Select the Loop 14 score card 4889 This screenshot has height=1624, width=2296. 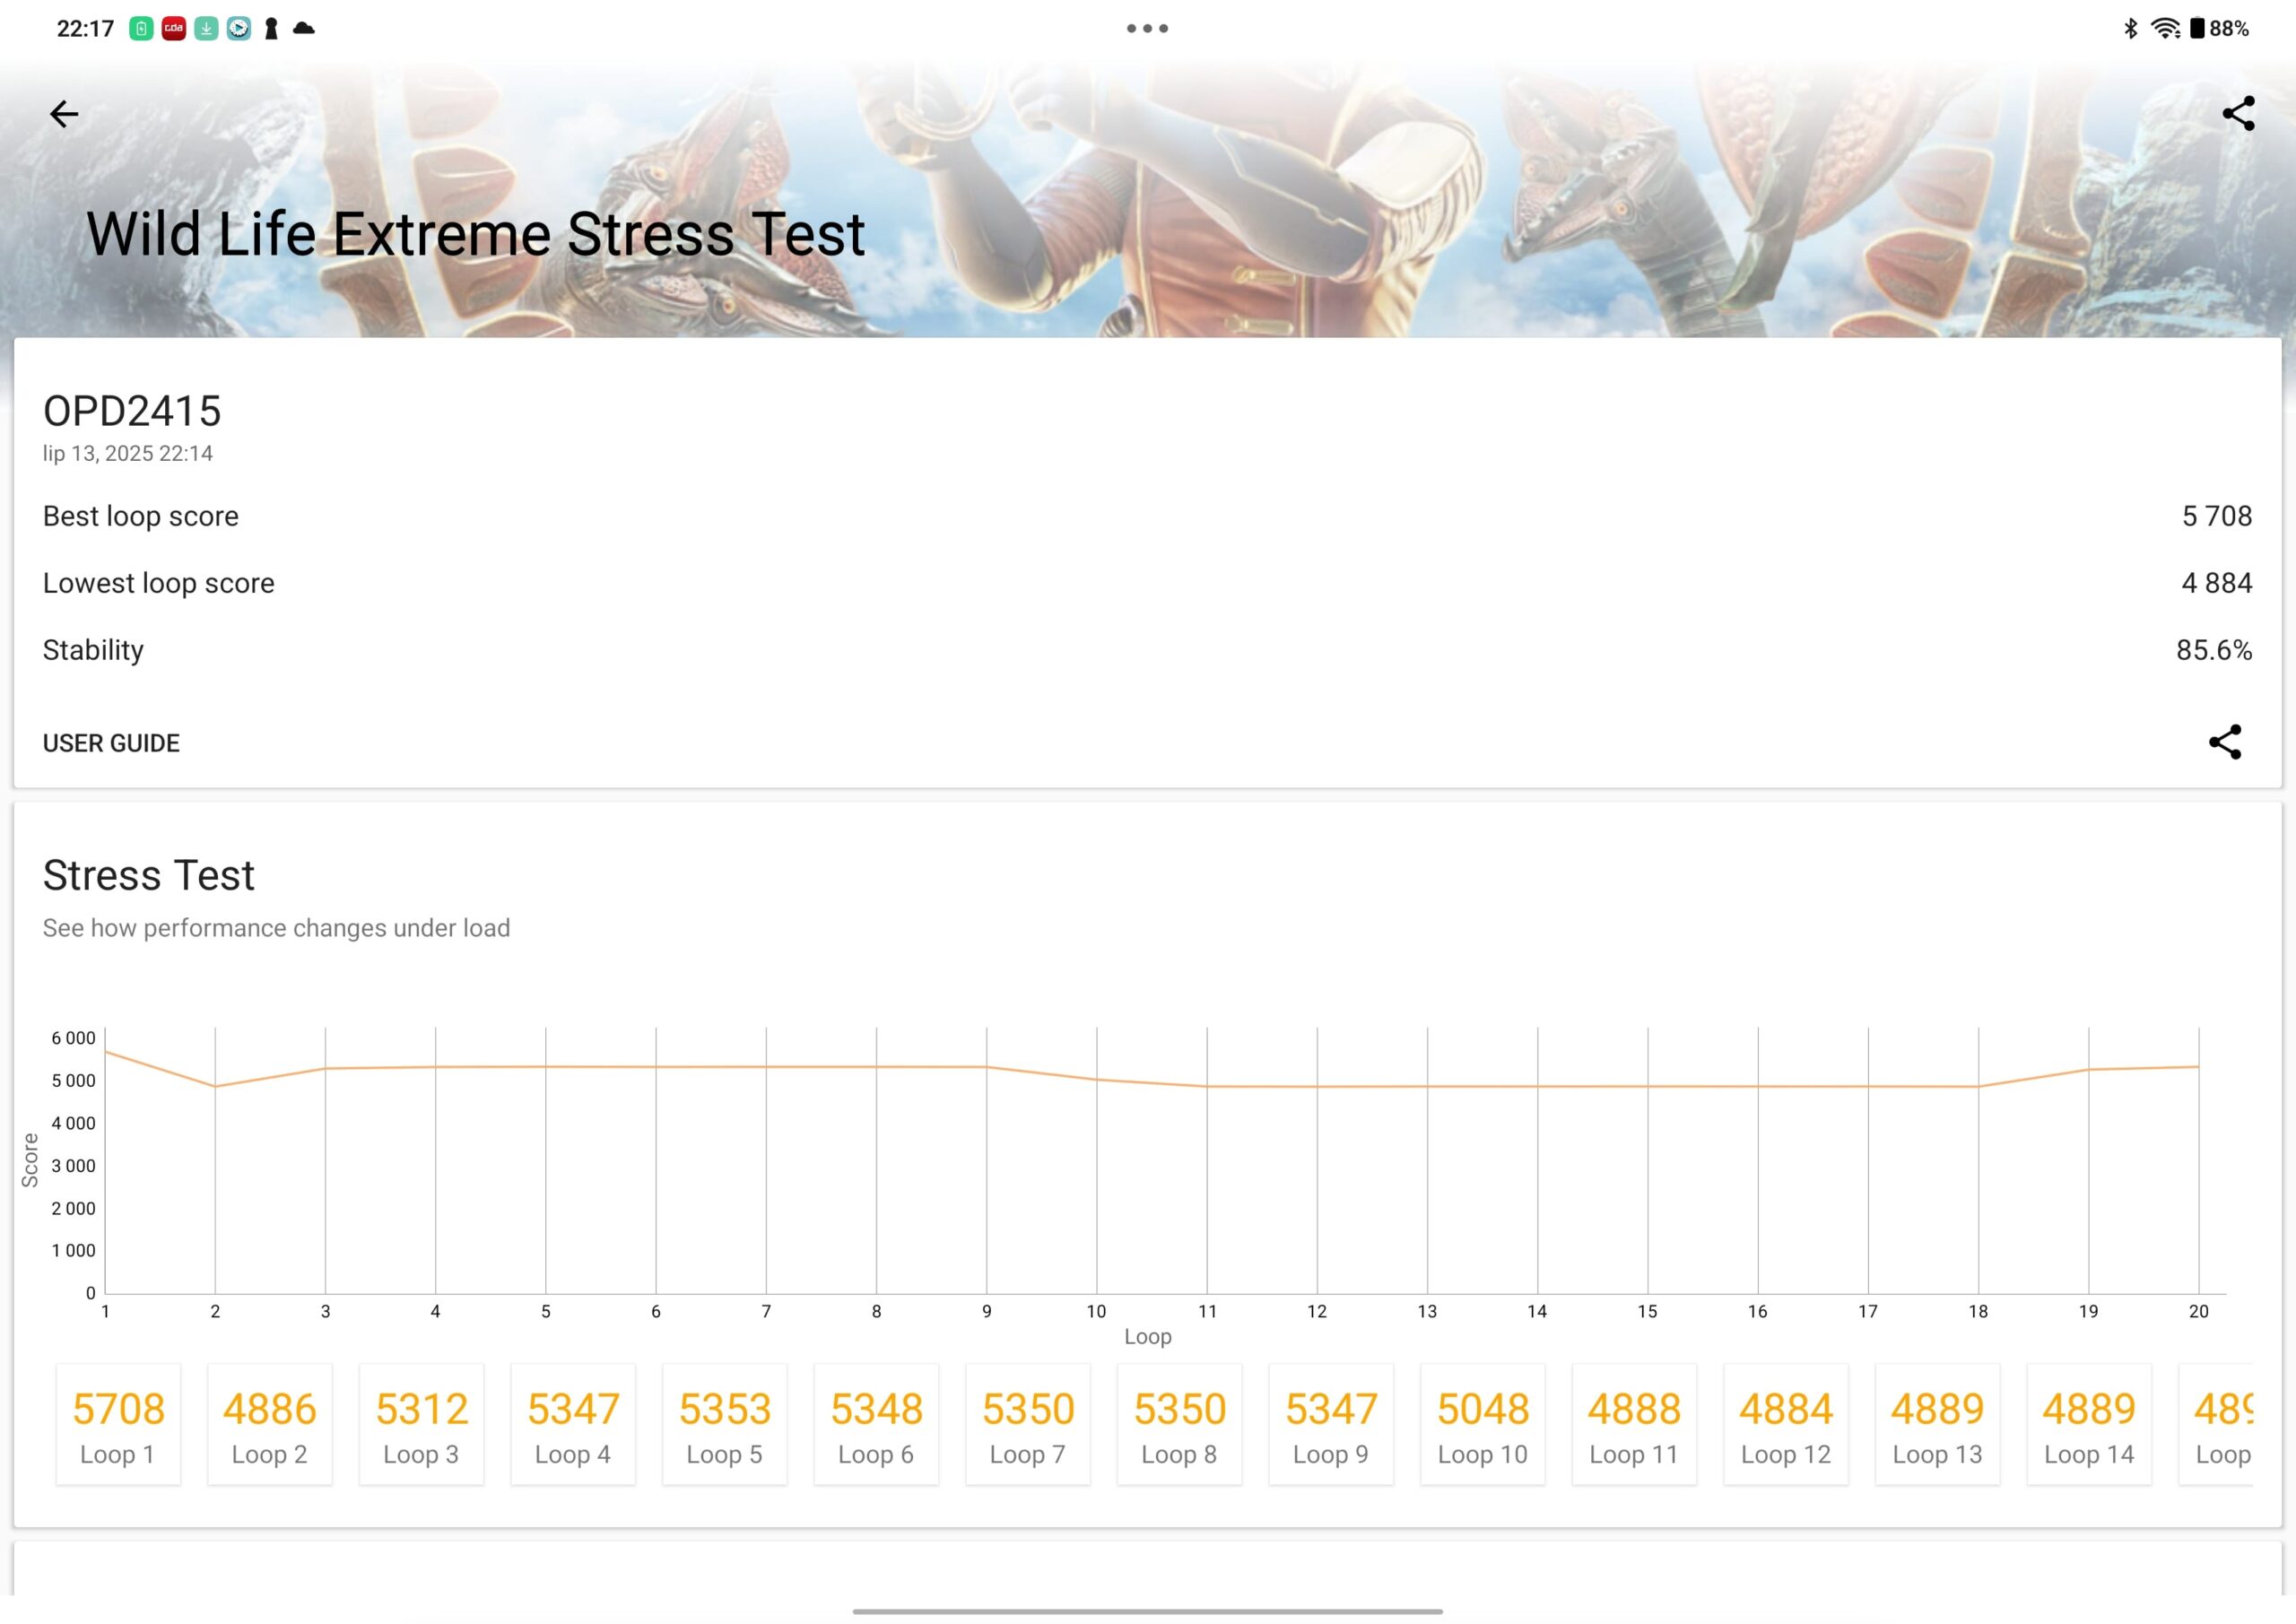click(2089, 1424)
